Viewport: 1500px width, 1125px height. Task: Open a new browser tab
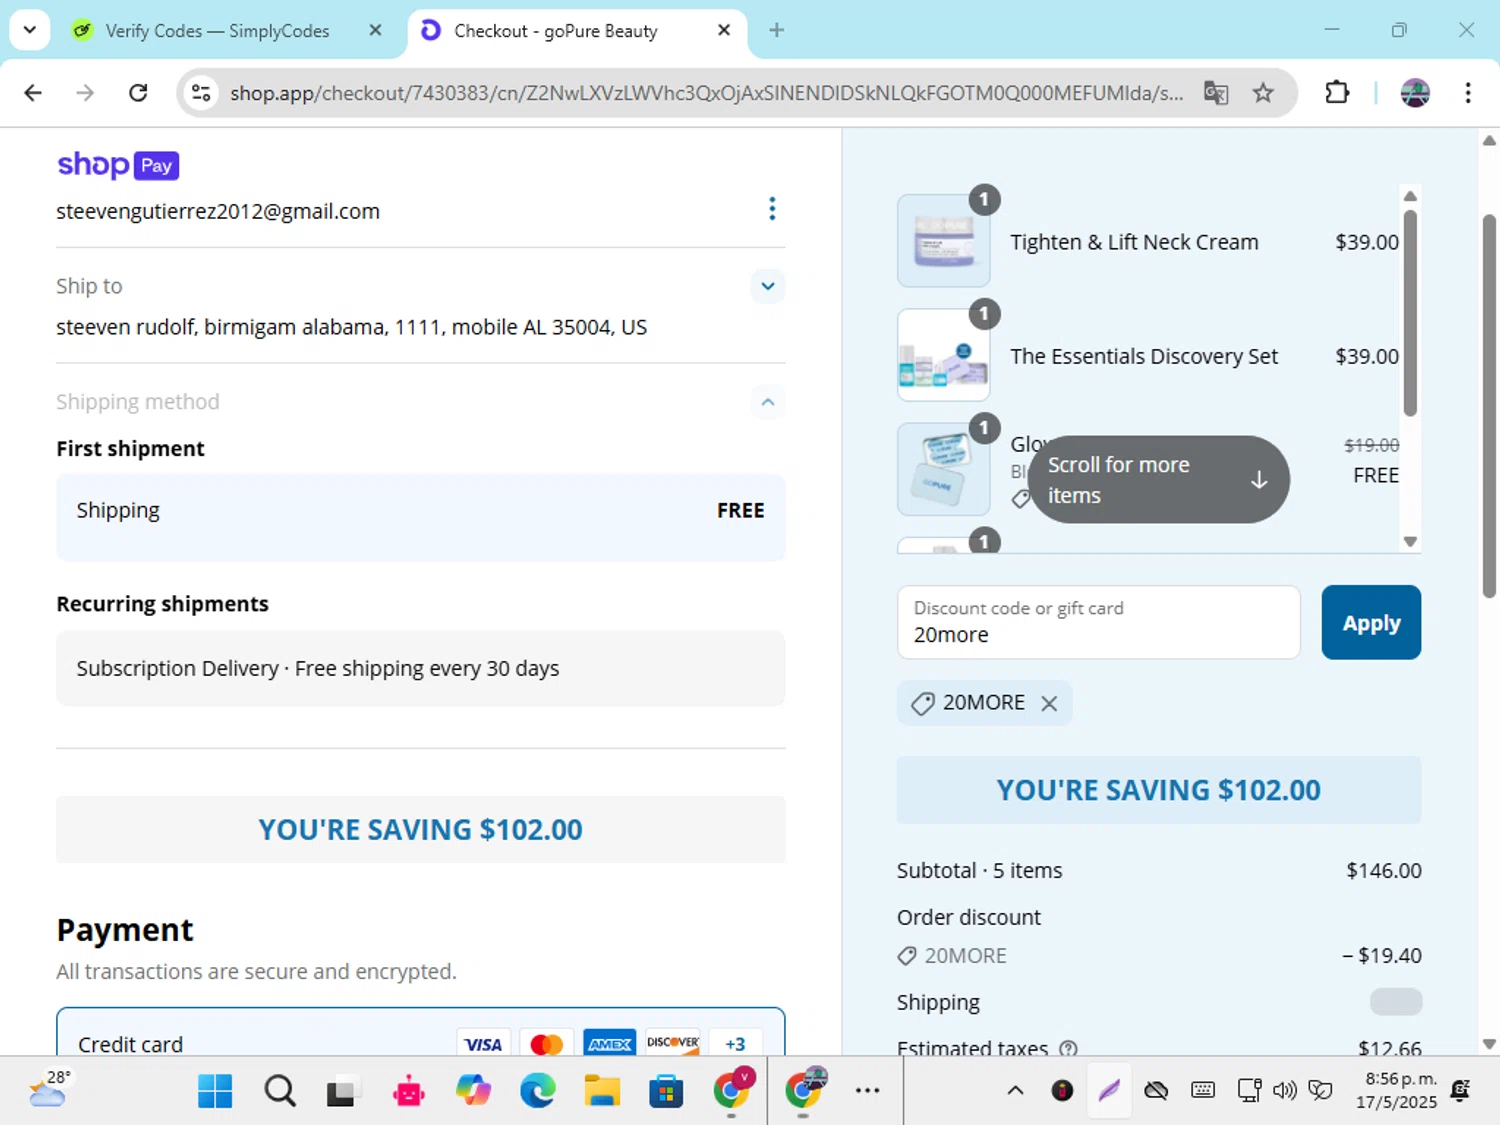coord(776,30)
